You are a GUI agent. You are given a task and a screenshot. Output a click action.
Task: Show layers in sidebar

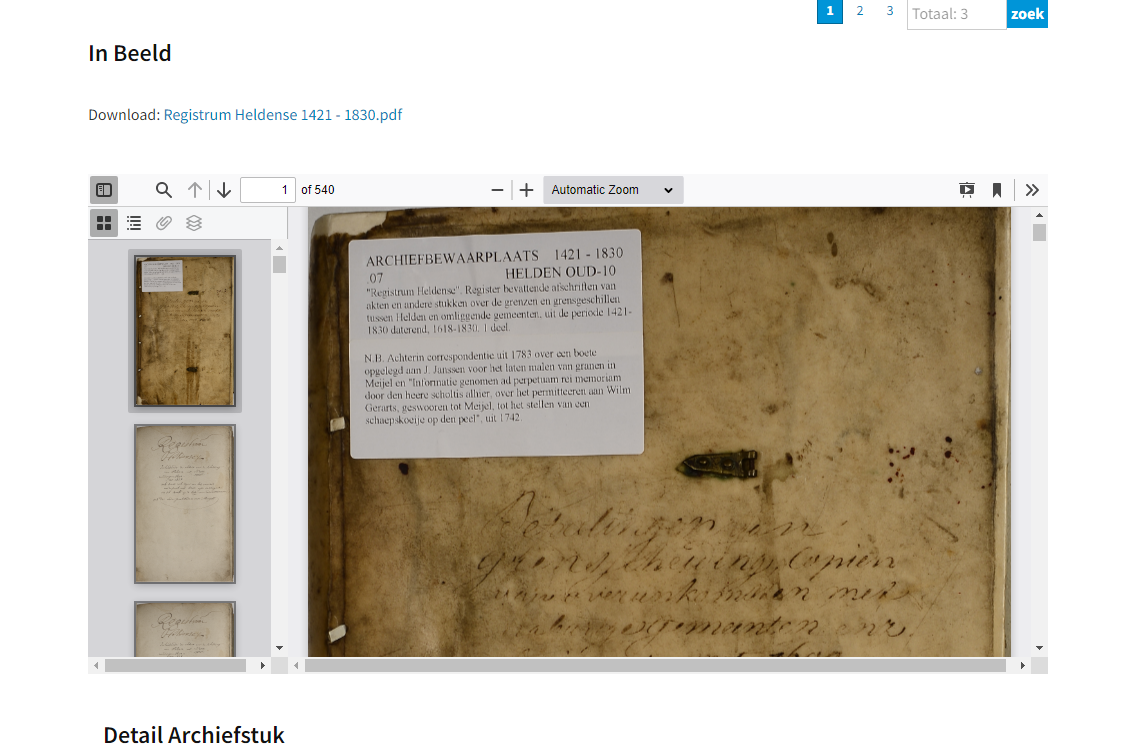click(194, 223)
